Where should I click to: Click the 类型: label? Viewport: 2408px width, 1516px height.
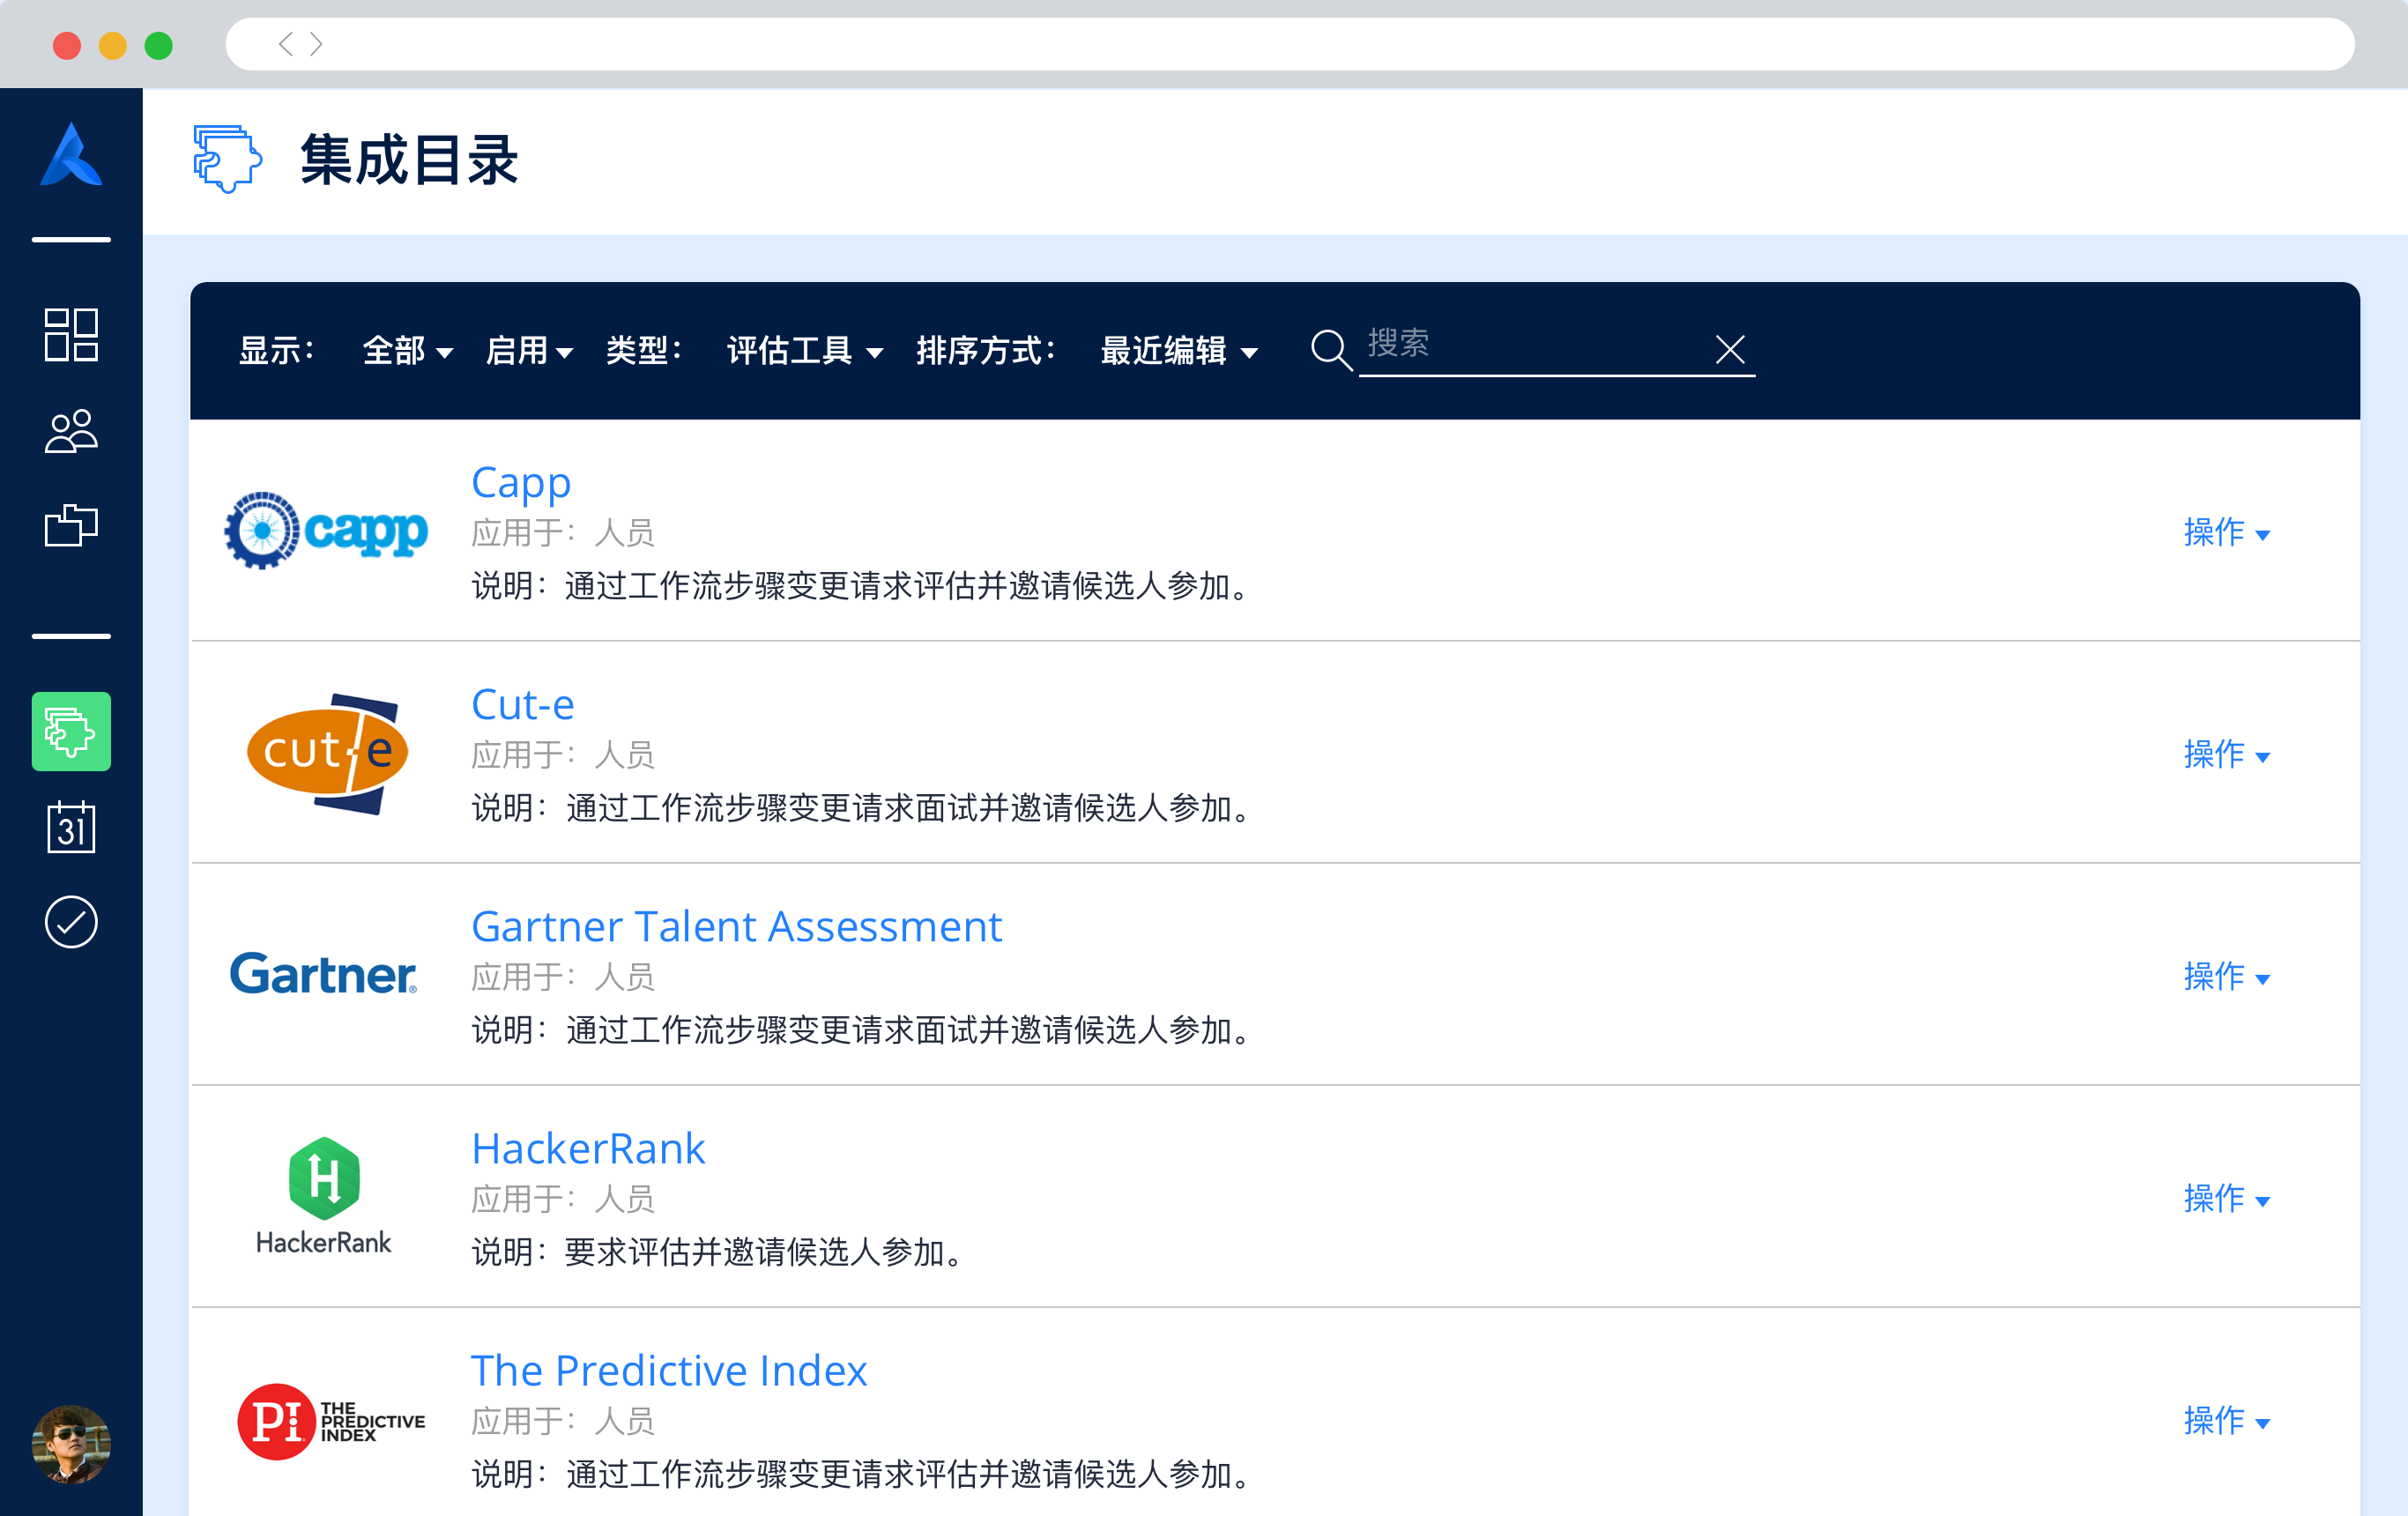point(643,350)
